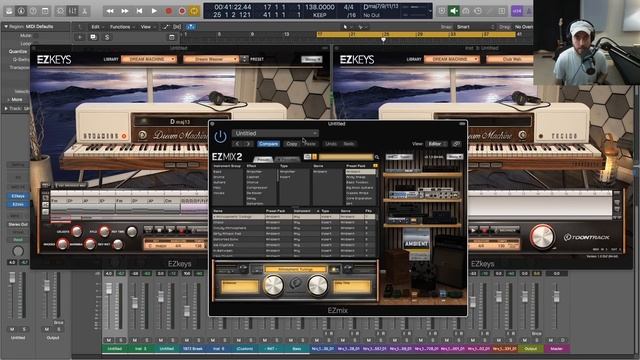Toggle the yellow Cycle button
Image resolution: width=640 pixels, height=360 pixels.
tap(194, 11)
